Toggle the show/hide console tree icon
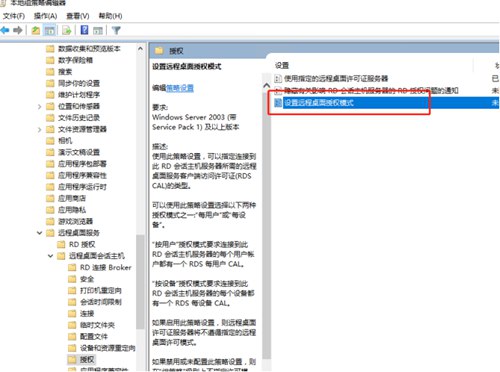This screenshot has height=372, width=500. 50,31
